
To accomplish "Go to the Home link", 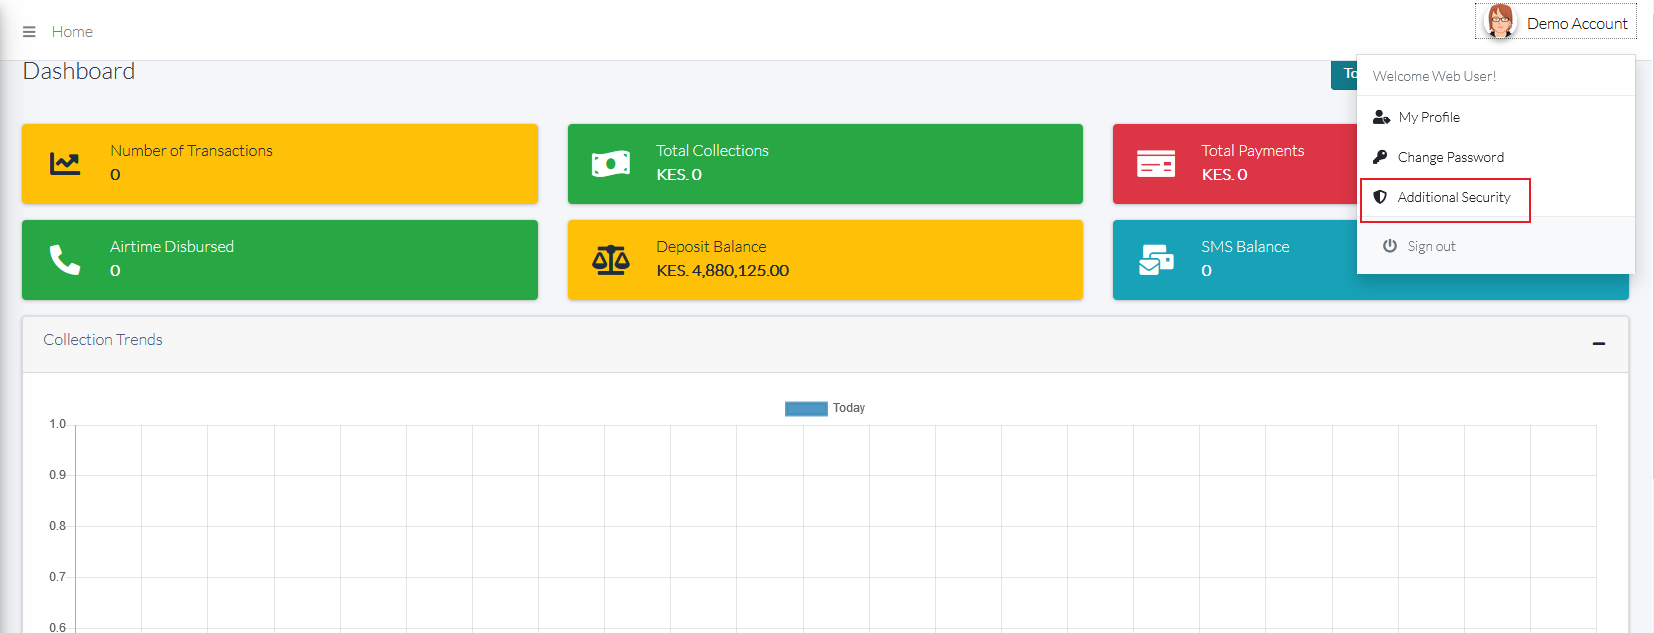I will 72,32.
